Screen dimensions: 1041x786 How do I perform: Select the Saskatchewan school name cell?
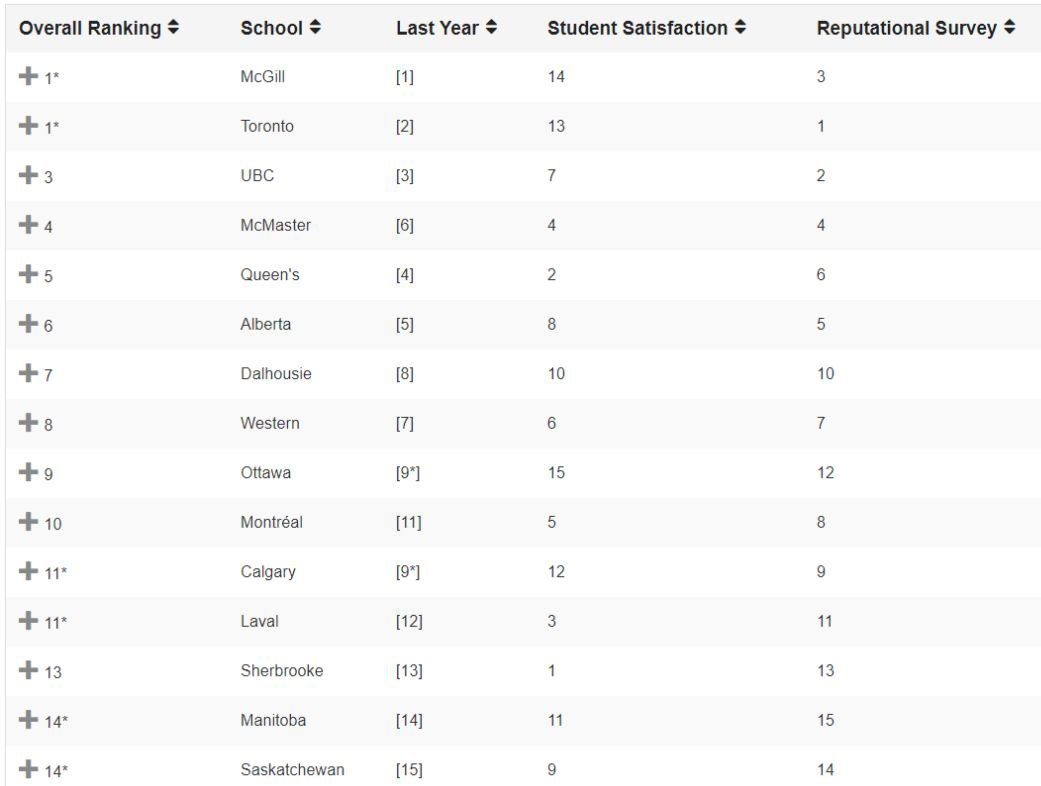(x=292, y=769)
